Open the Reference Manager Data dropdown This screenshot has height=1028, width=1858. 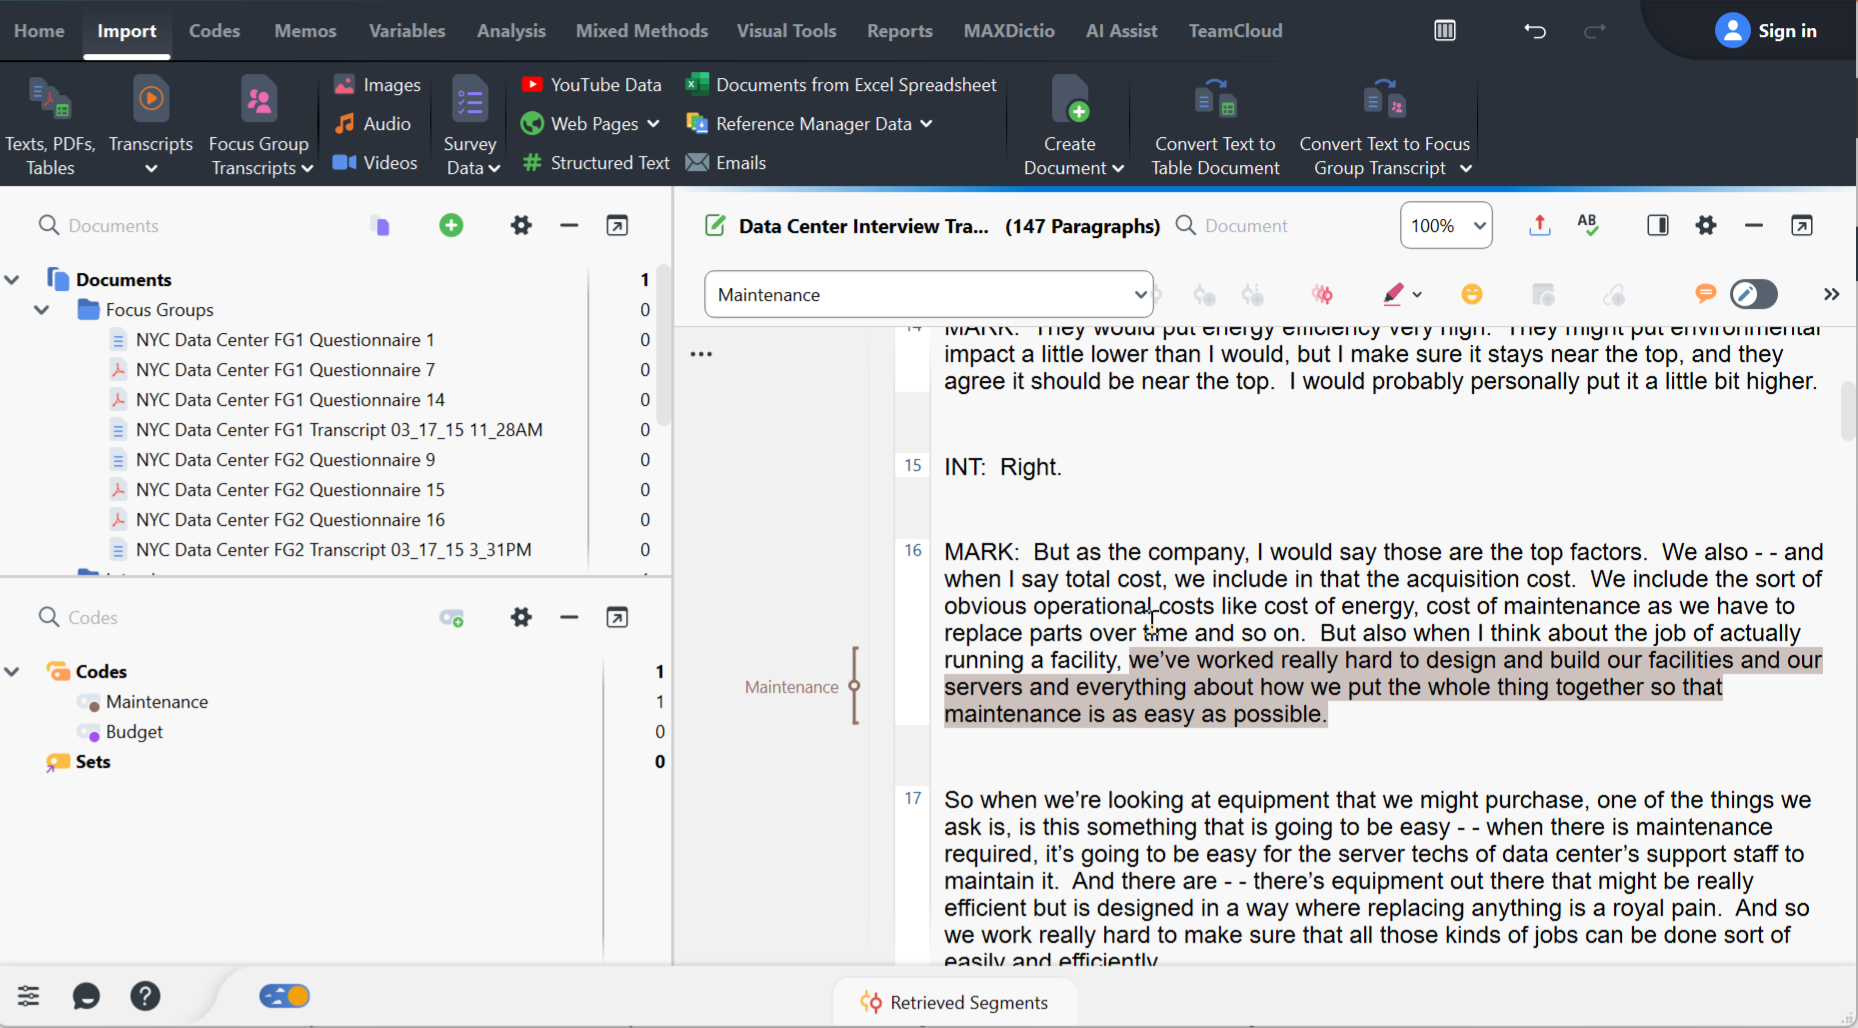[x=809, y=123]
